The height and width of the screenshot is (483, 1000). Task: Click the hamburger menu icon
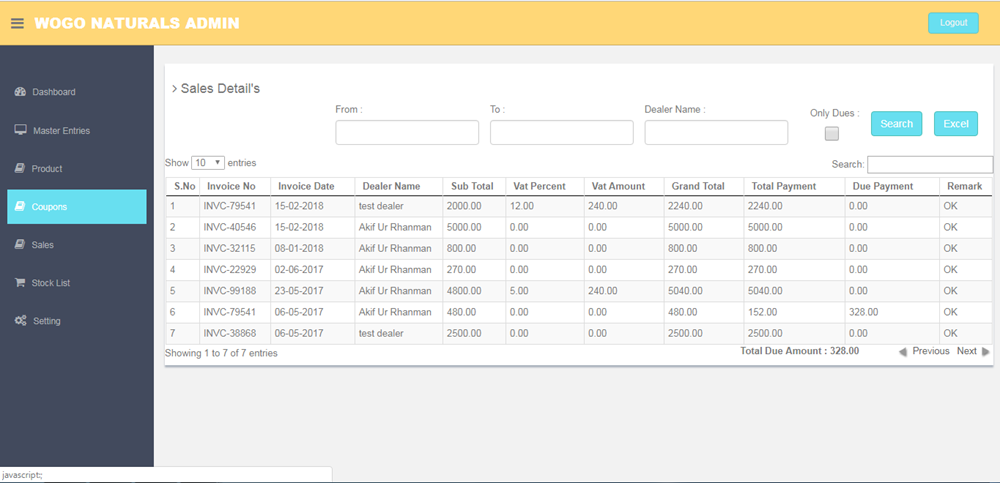point(17,23)
